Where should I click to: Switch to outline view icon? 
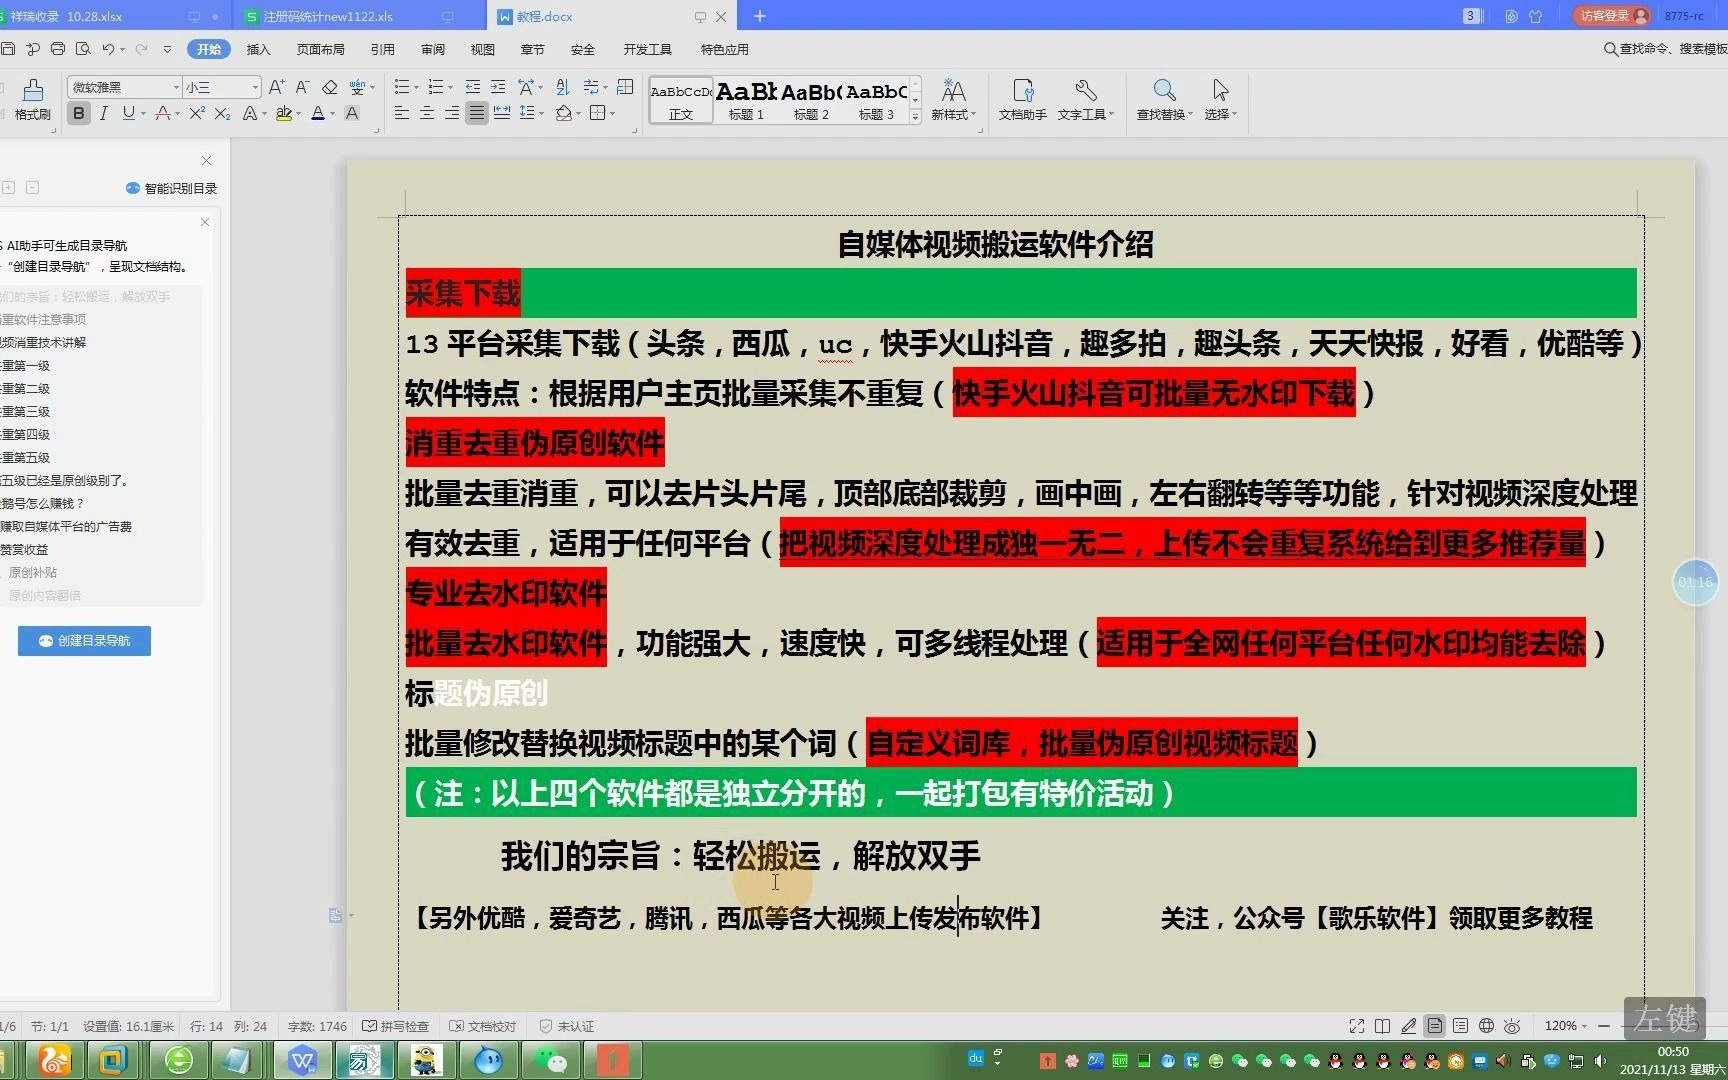1461,1026
